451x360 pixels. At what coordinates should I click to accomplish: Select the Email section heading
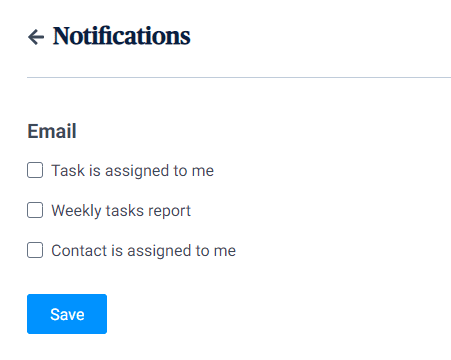tap(52, 131)
